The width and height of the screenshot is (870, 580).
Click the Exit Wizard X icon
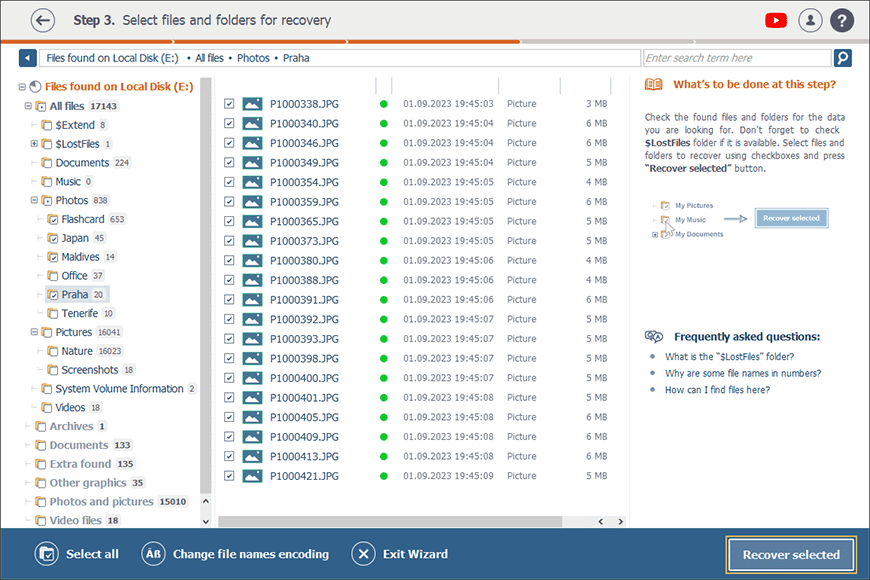click(363, 554)
